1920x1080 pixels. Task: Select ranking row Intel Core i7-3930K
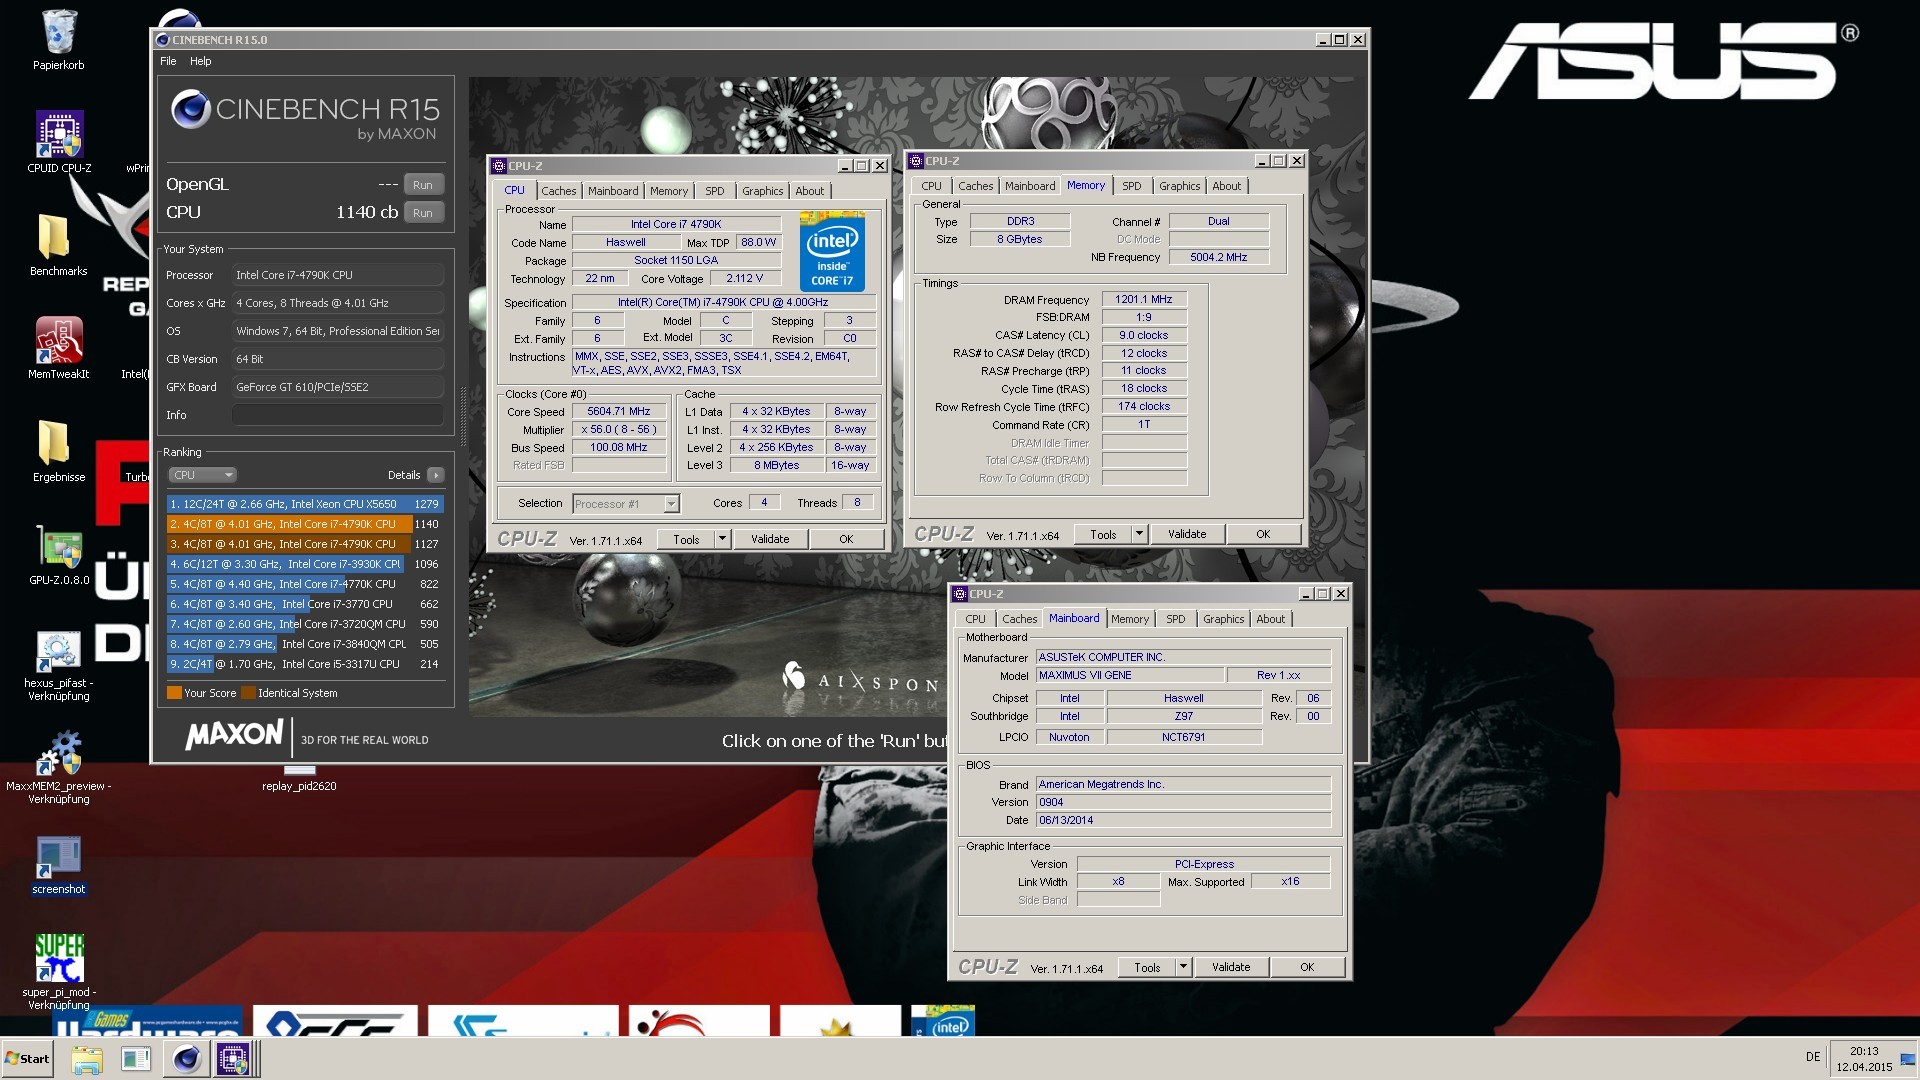(x=305, y=564)
